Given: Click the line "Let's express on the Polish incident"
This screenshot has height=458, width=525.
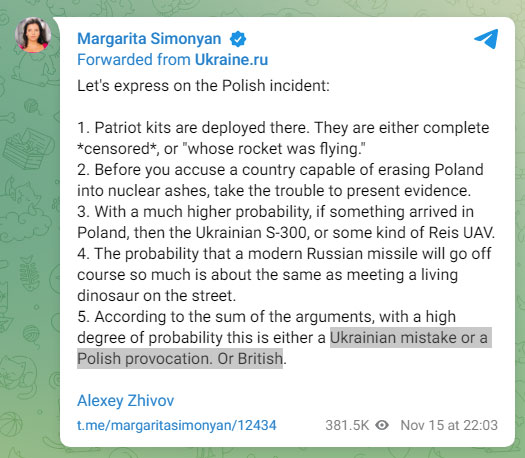Looking at the screenshot, I should [203, 86].
